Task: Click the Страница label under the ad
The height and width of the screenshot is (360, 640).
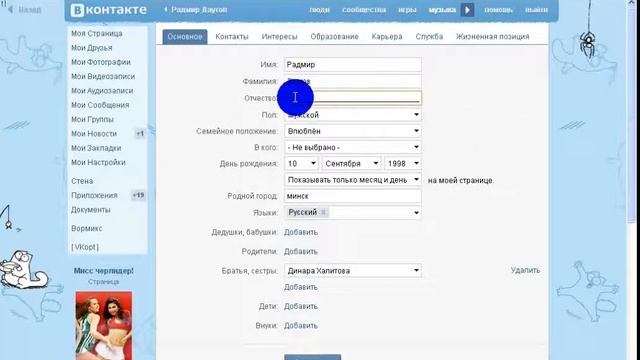Action: pyautogui.click(x=104, y=282)
